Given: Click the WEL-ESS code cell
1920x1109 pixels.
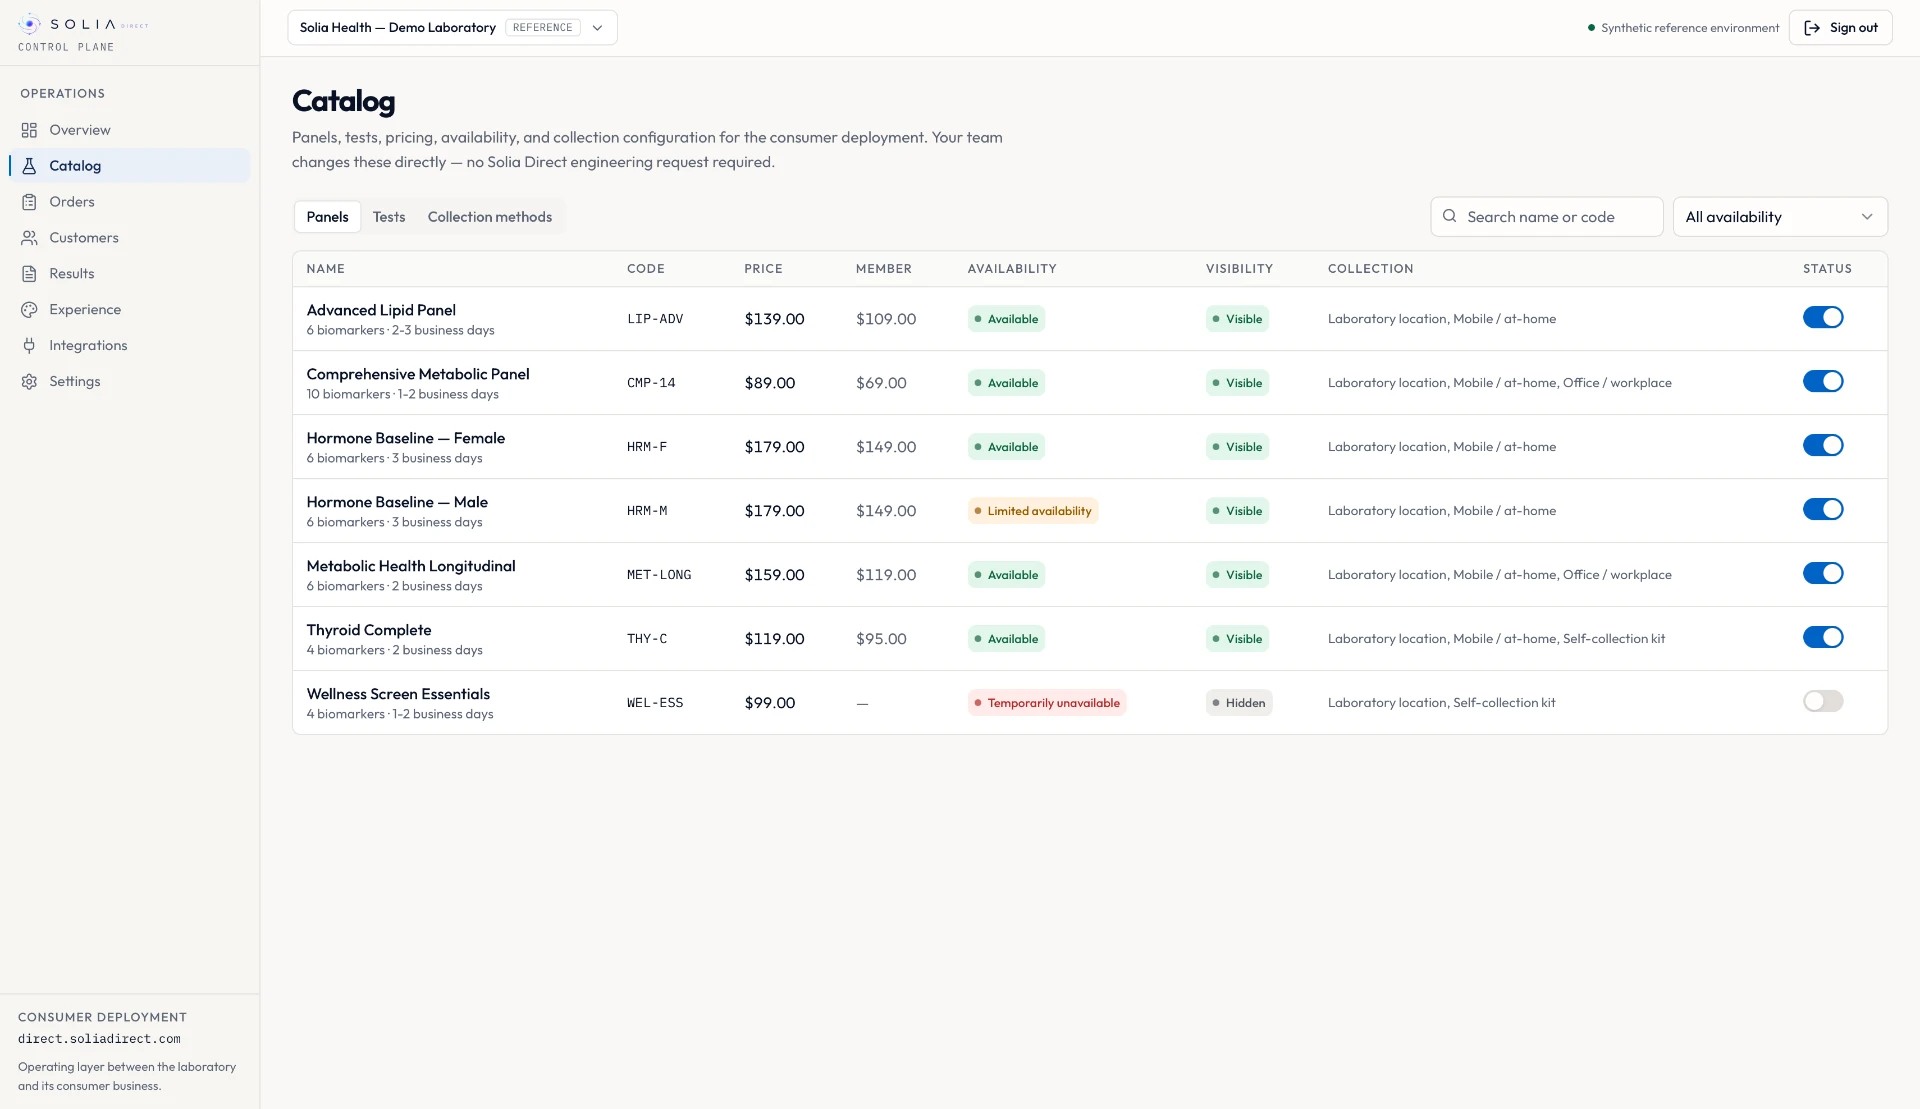Looking at the screenshot, I should (x=655, y=703).
